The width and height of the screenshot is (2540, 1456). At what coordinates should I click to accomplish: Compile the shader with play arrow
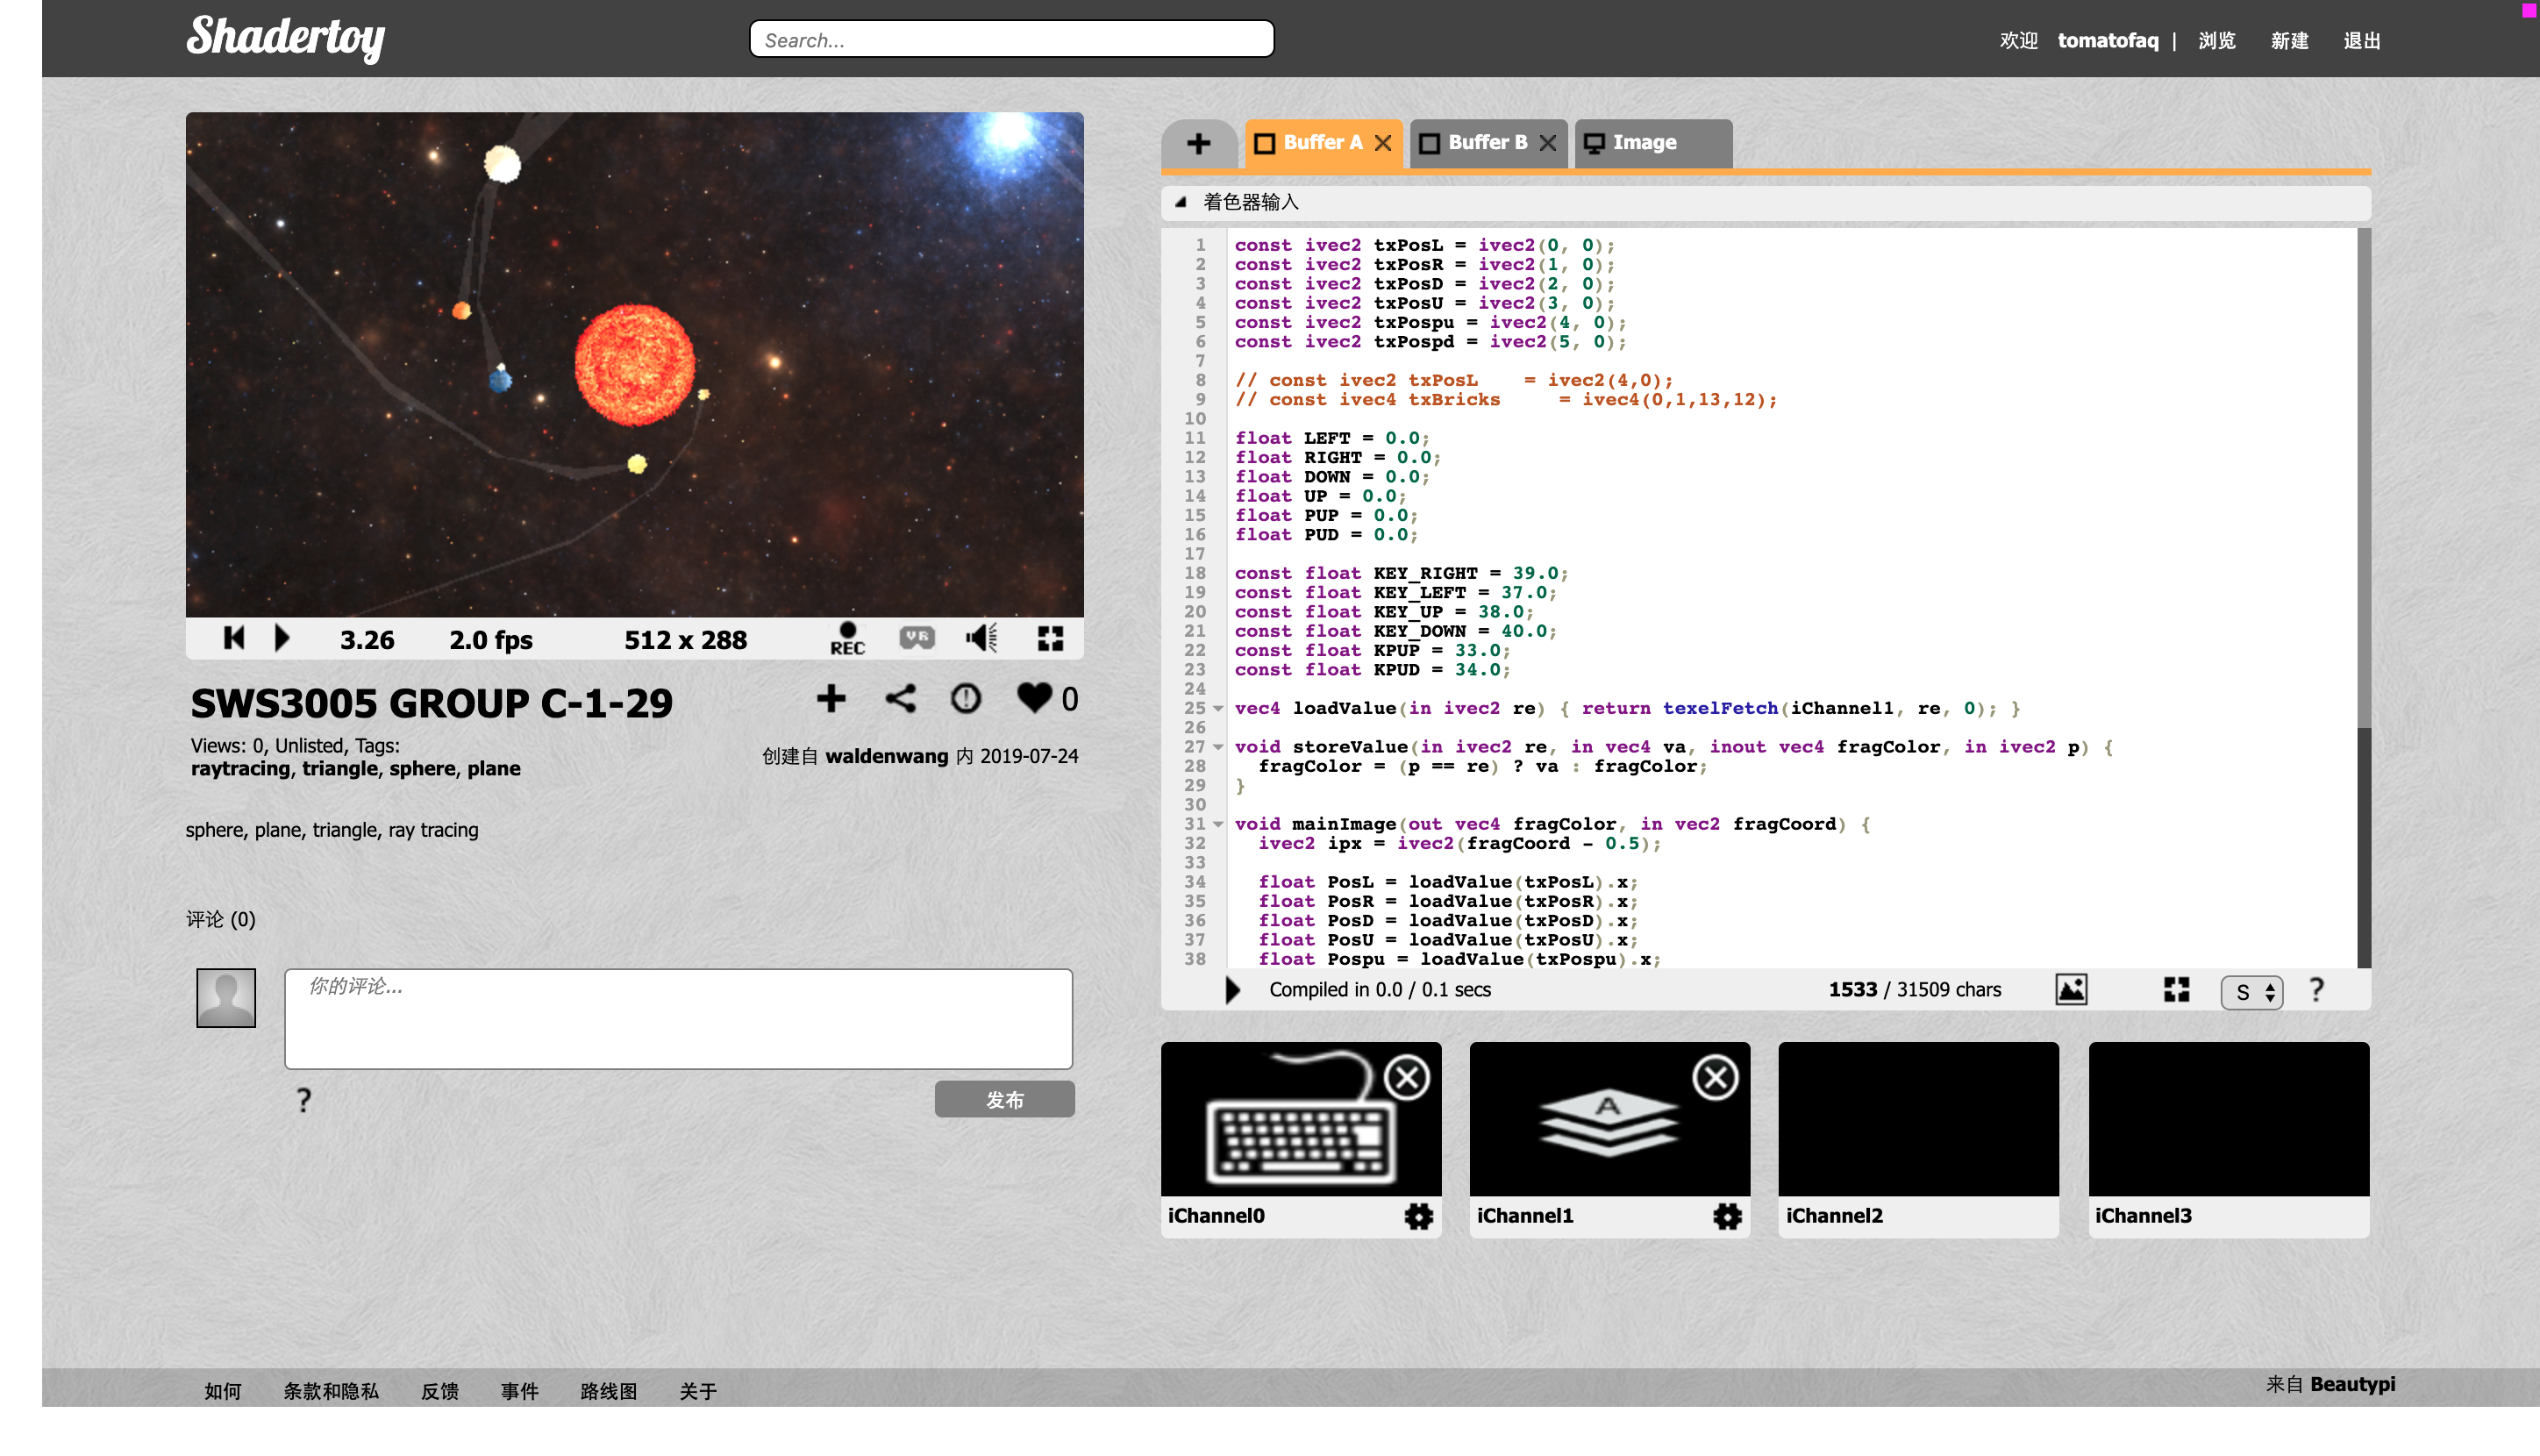[1233, 990]
